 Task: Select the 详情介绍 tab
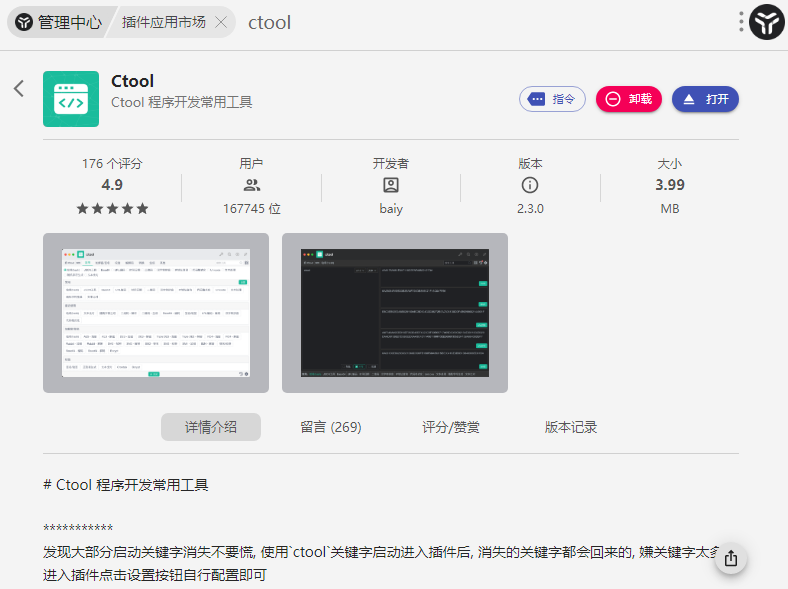tap(211, 427)
